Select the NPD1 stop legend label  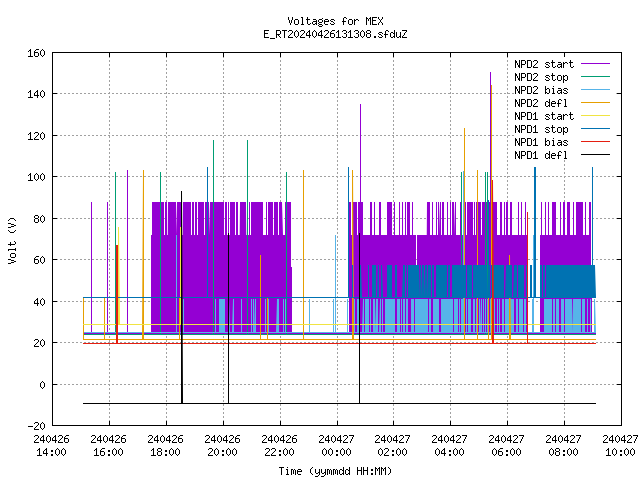[541, 129]
